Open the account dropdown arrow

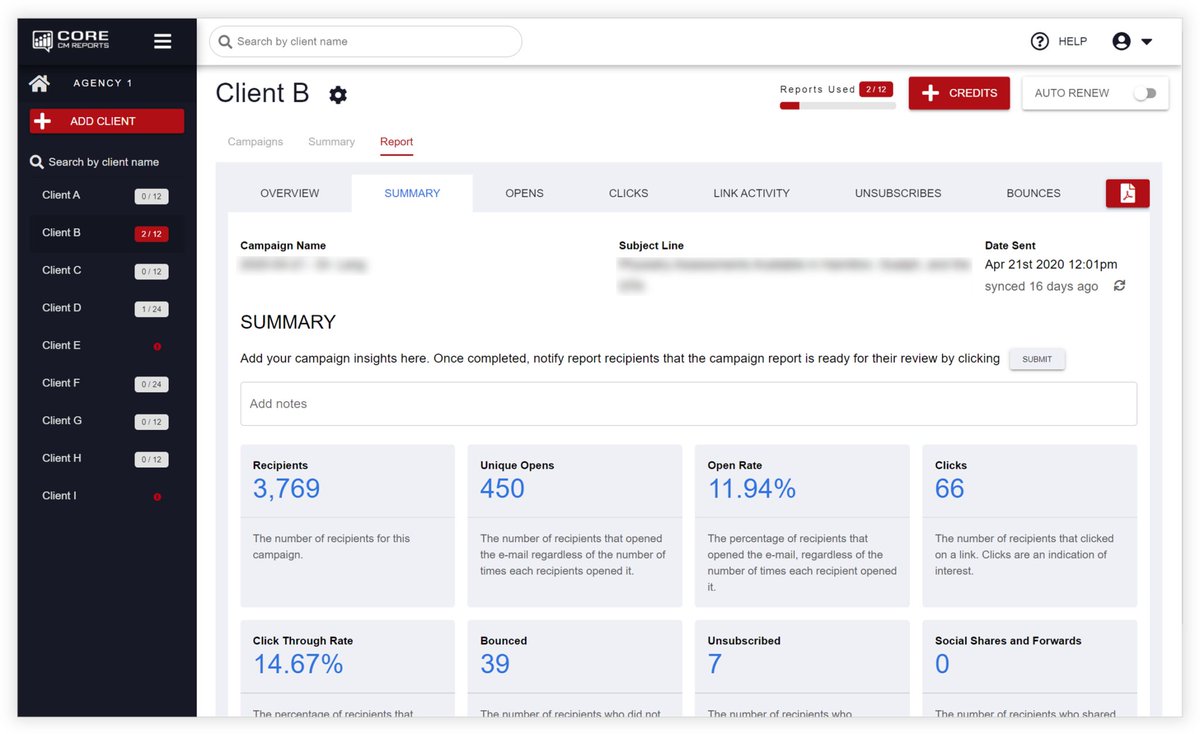click(1148, 41)
